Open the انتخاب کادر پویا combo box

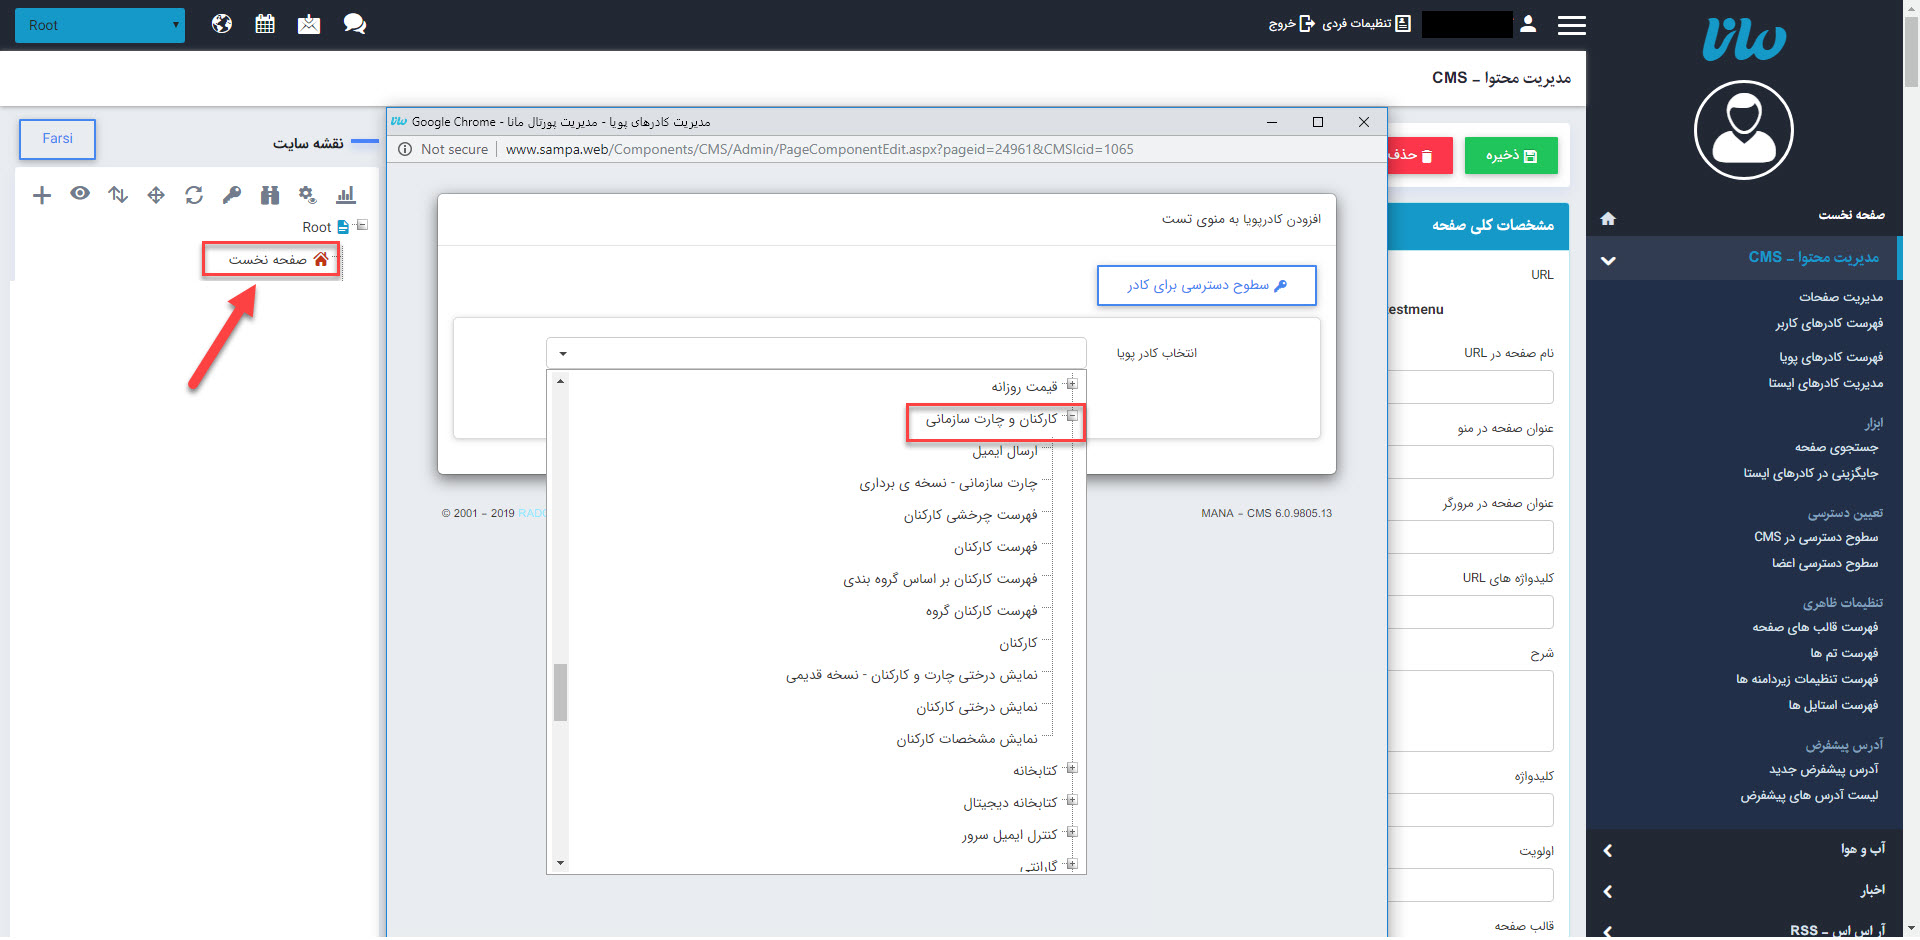815,353
